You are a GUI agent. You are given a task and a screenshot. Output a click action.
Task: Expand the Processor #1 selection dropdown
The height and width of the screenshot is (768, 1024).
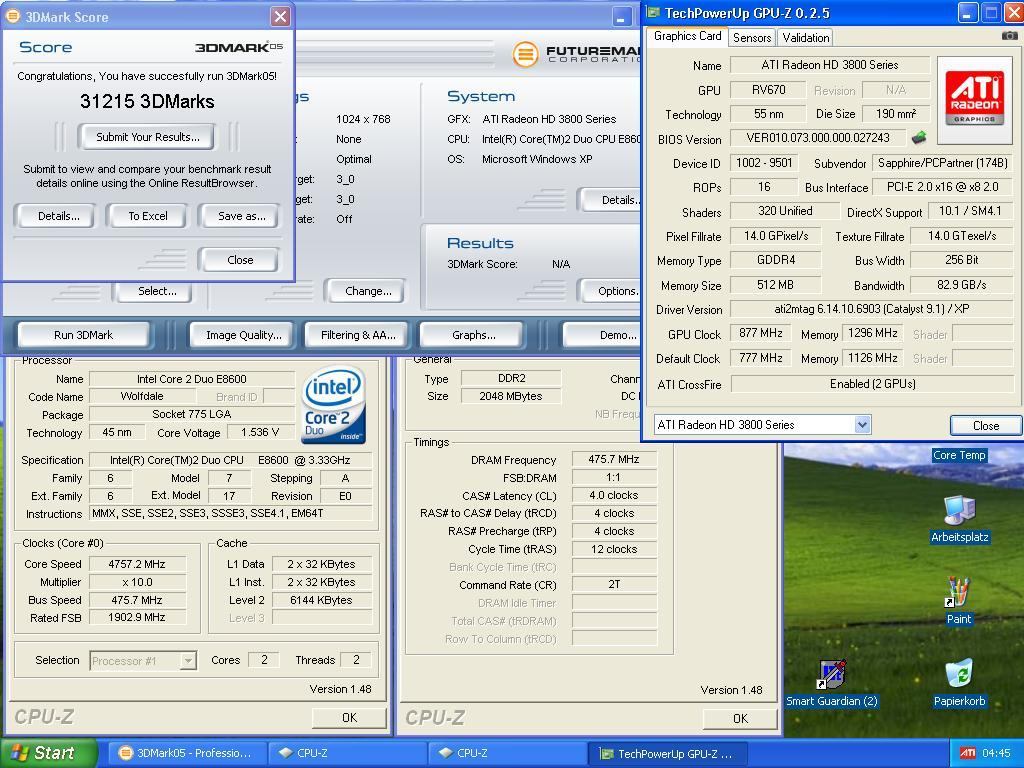click(x=188, y=661)
